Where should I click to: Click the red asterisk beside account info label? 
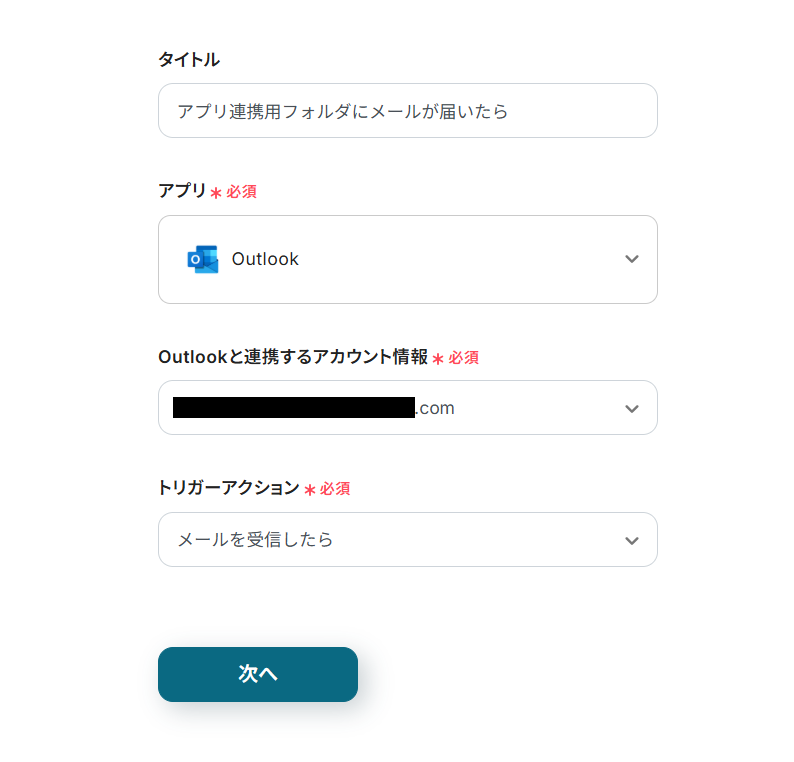click(437, 359)
